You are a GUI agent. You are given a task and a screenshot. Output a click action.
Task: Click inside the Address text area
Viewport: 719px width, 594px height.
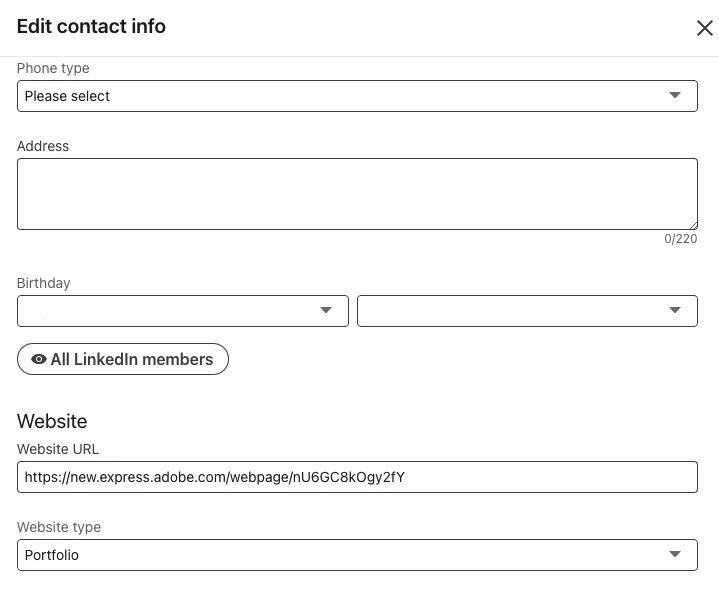click(356, 193)
